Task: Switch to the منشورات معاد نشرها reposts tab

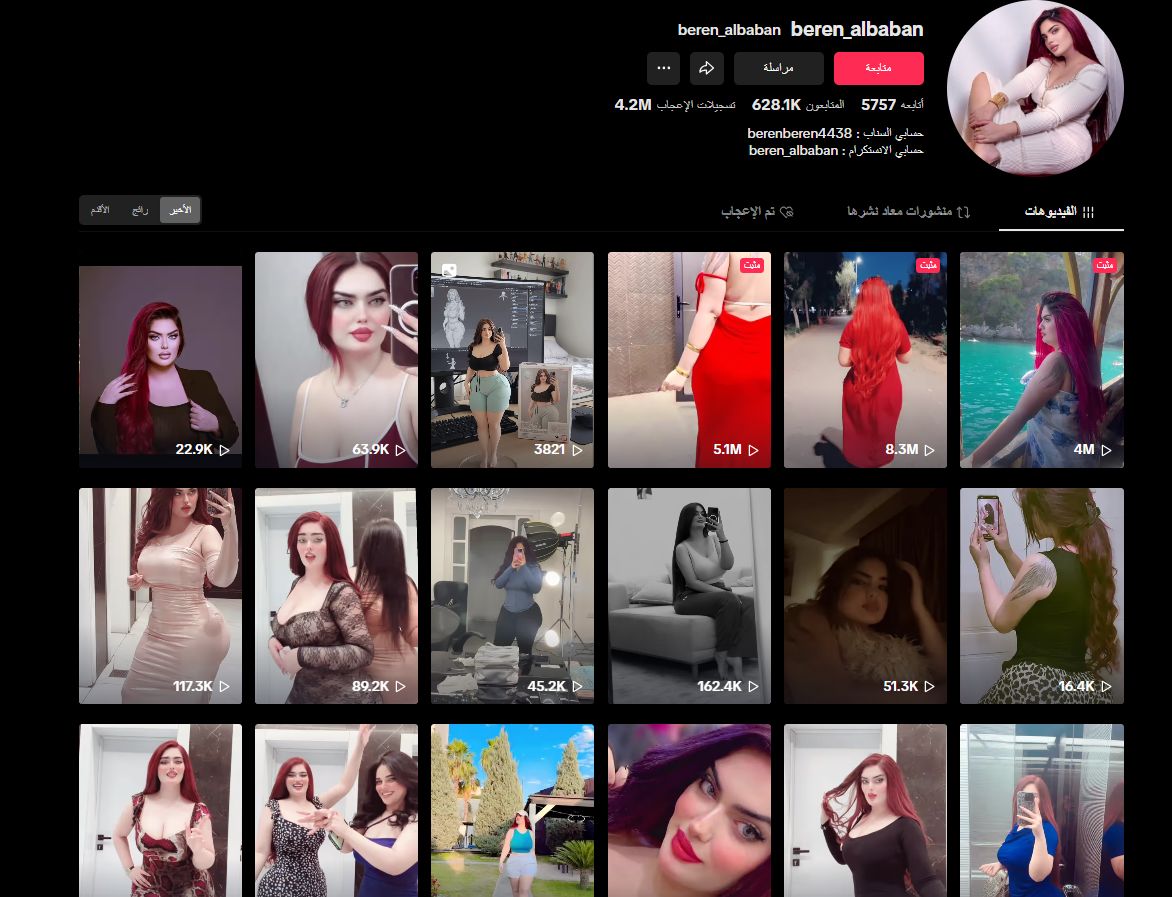Action: pyautogui.click(x=908, y=212)
